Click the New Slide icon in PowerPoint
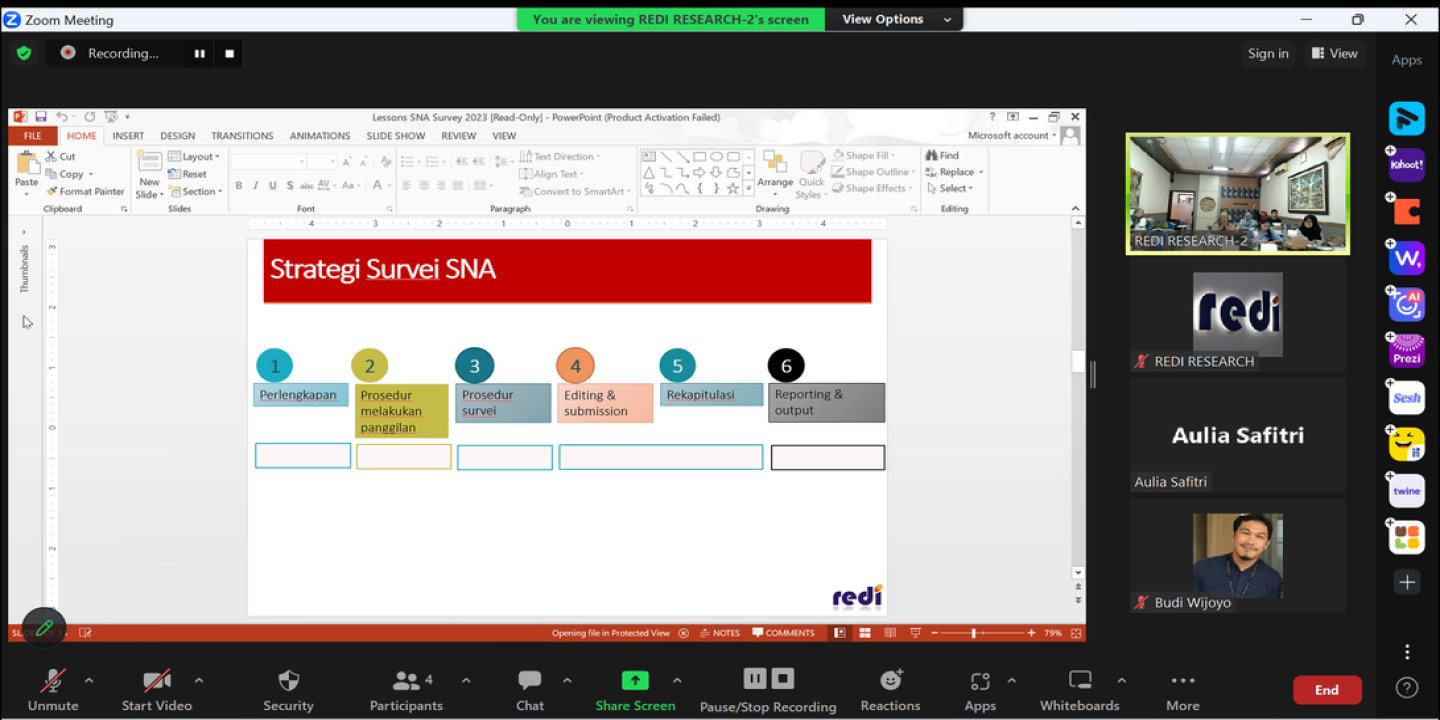This screenshot has width=1440, height=720. click(x=149, y=174)
